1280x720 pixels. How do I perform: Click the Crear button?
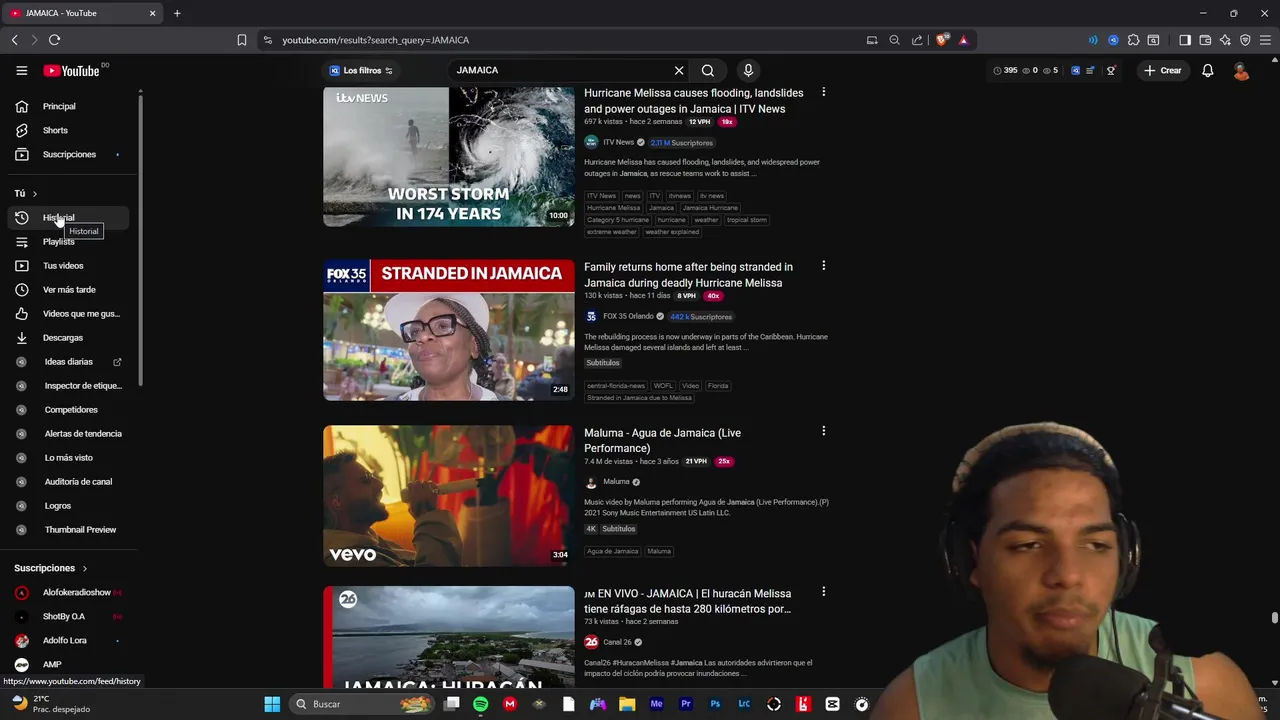click(1163, 70)
